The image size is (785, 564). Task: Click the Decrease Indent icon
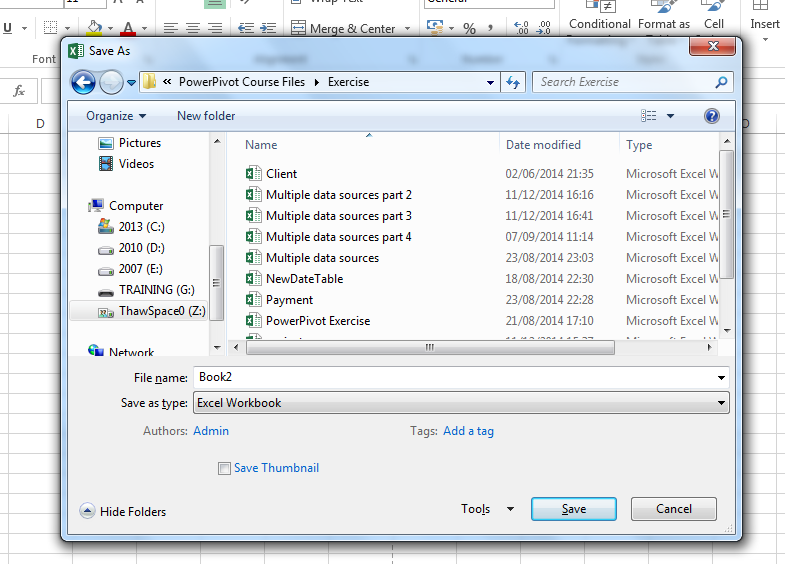point(246,28)
